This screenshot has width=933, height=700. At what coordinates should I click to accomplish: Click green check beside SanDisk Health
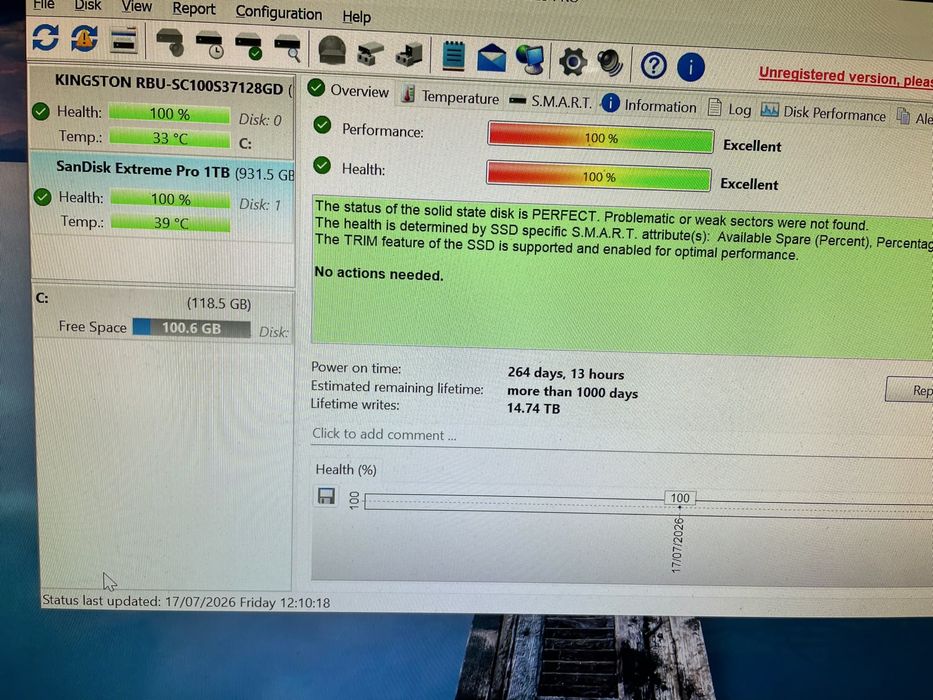pyautogui.click(x=43, y=196)
